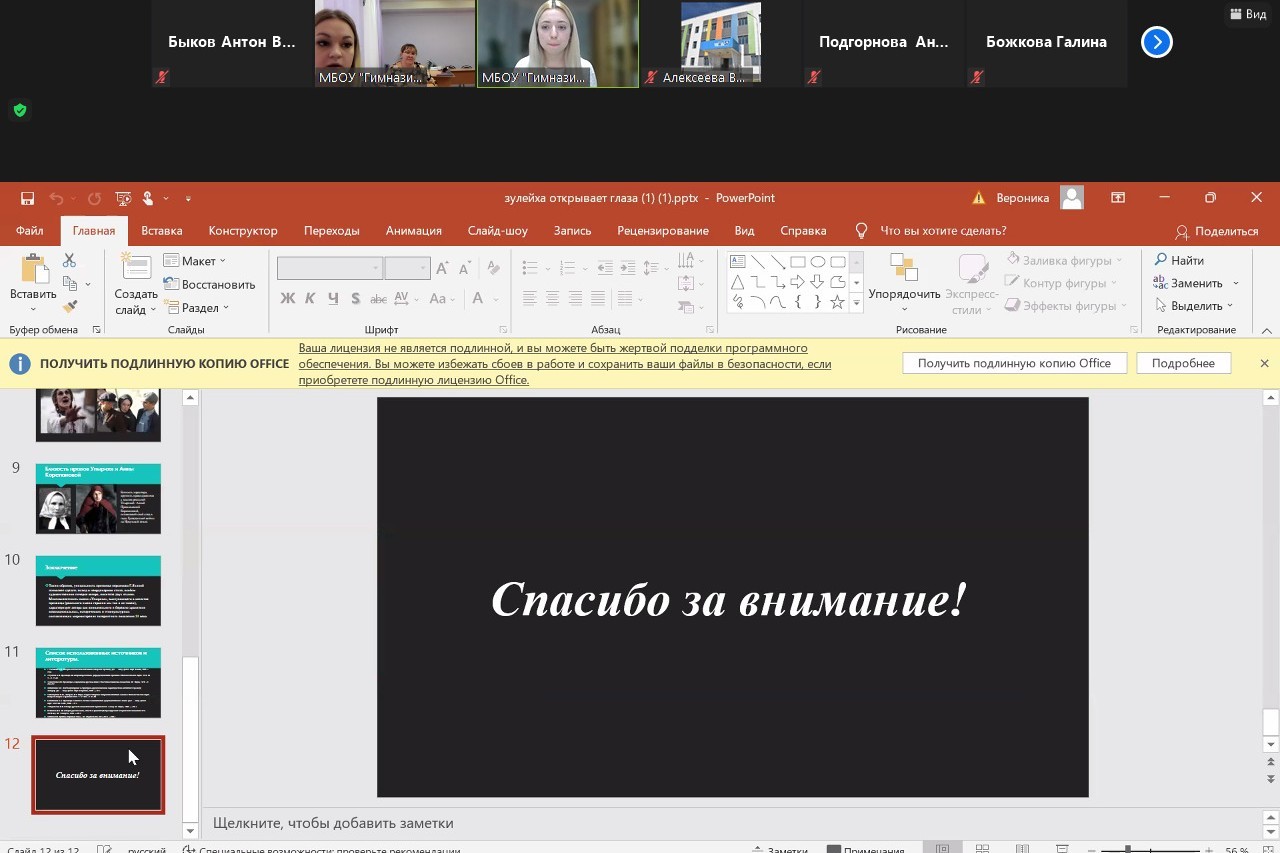Toggle italic formatting with the К button
Image resolution: width=1280 pixels, height=853 pixels.
coord(310,298)
